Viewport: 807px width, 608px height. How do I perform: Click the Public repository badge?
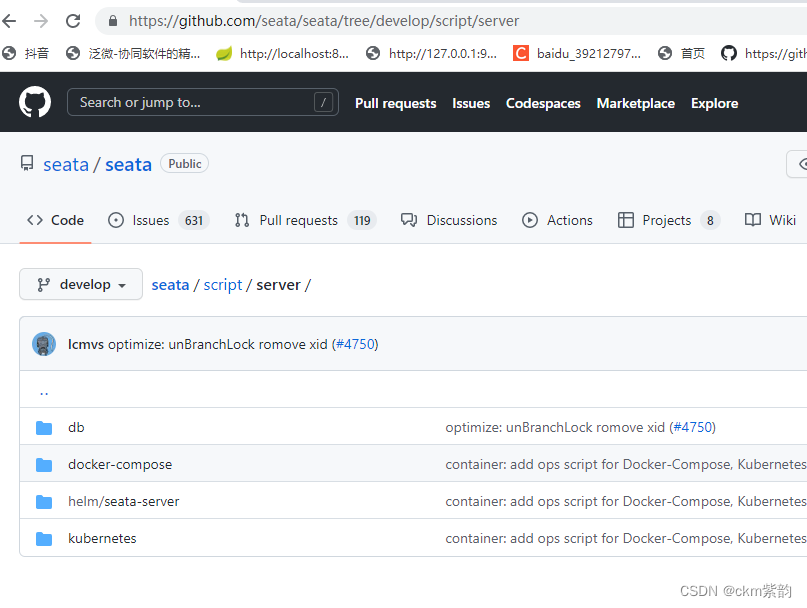tap(184, 163)
